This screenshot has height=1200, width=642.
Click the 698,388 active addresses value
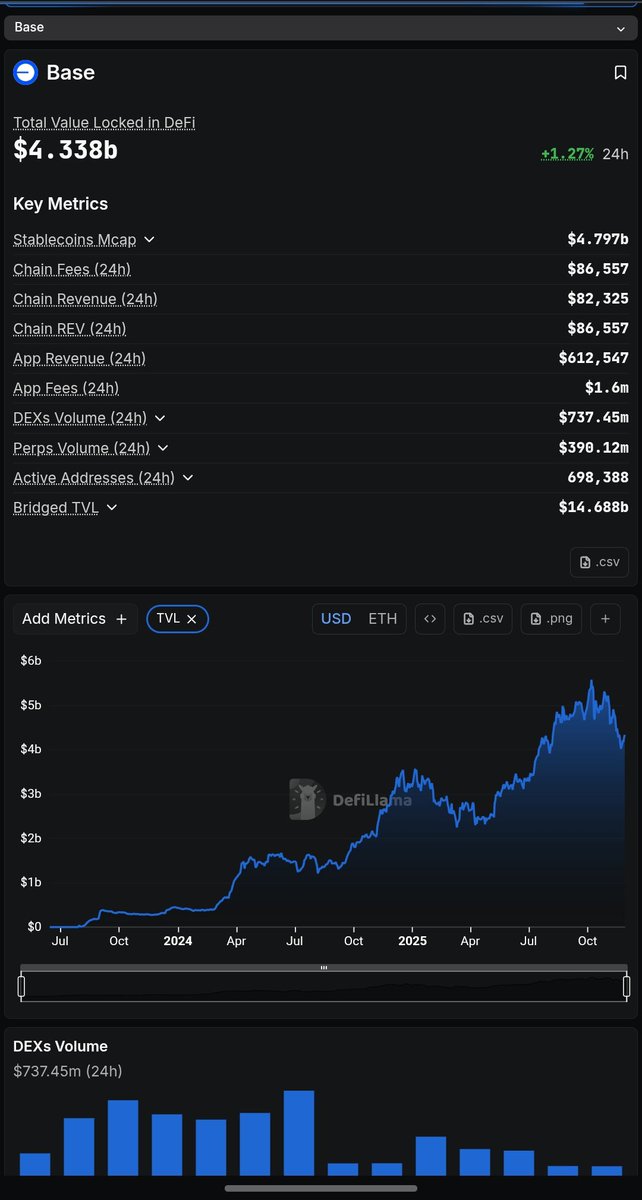tap(598, 478)
